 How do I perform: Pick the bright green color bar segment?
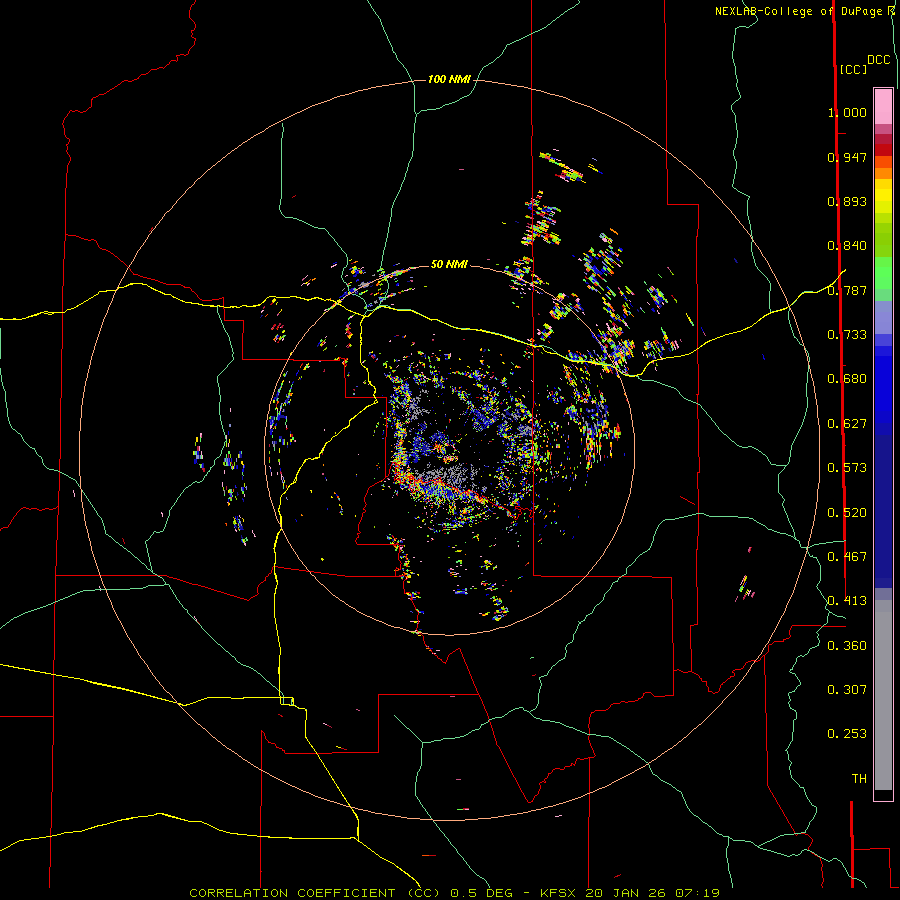pos(883,273)
